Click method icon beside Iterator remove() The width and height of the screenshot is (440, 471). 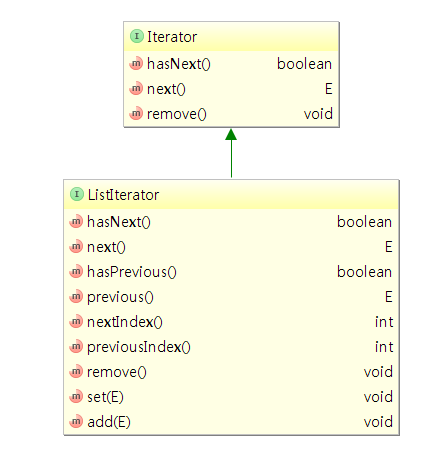(x=136, y=114)
